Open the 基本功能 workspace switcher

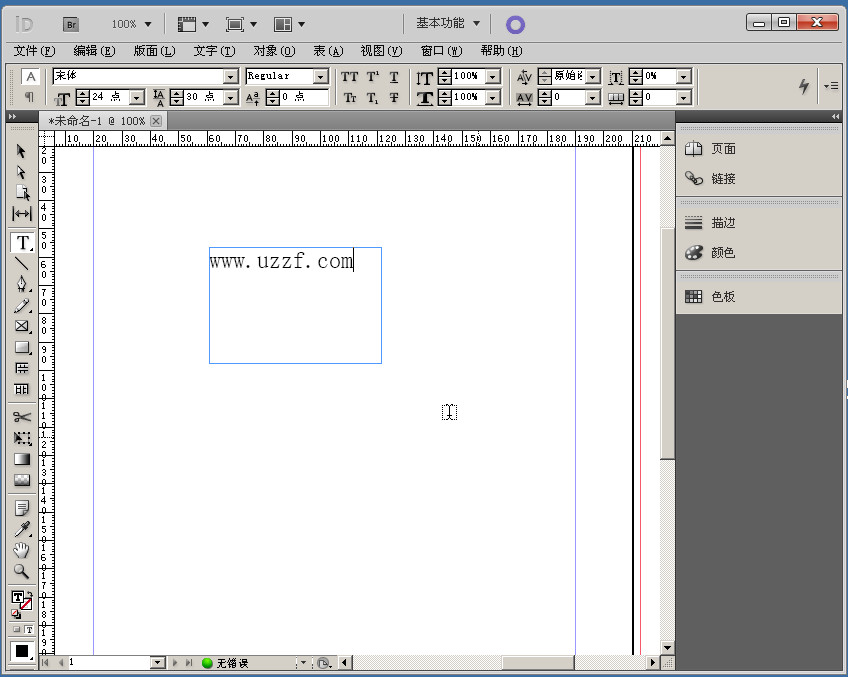point(447,23)
